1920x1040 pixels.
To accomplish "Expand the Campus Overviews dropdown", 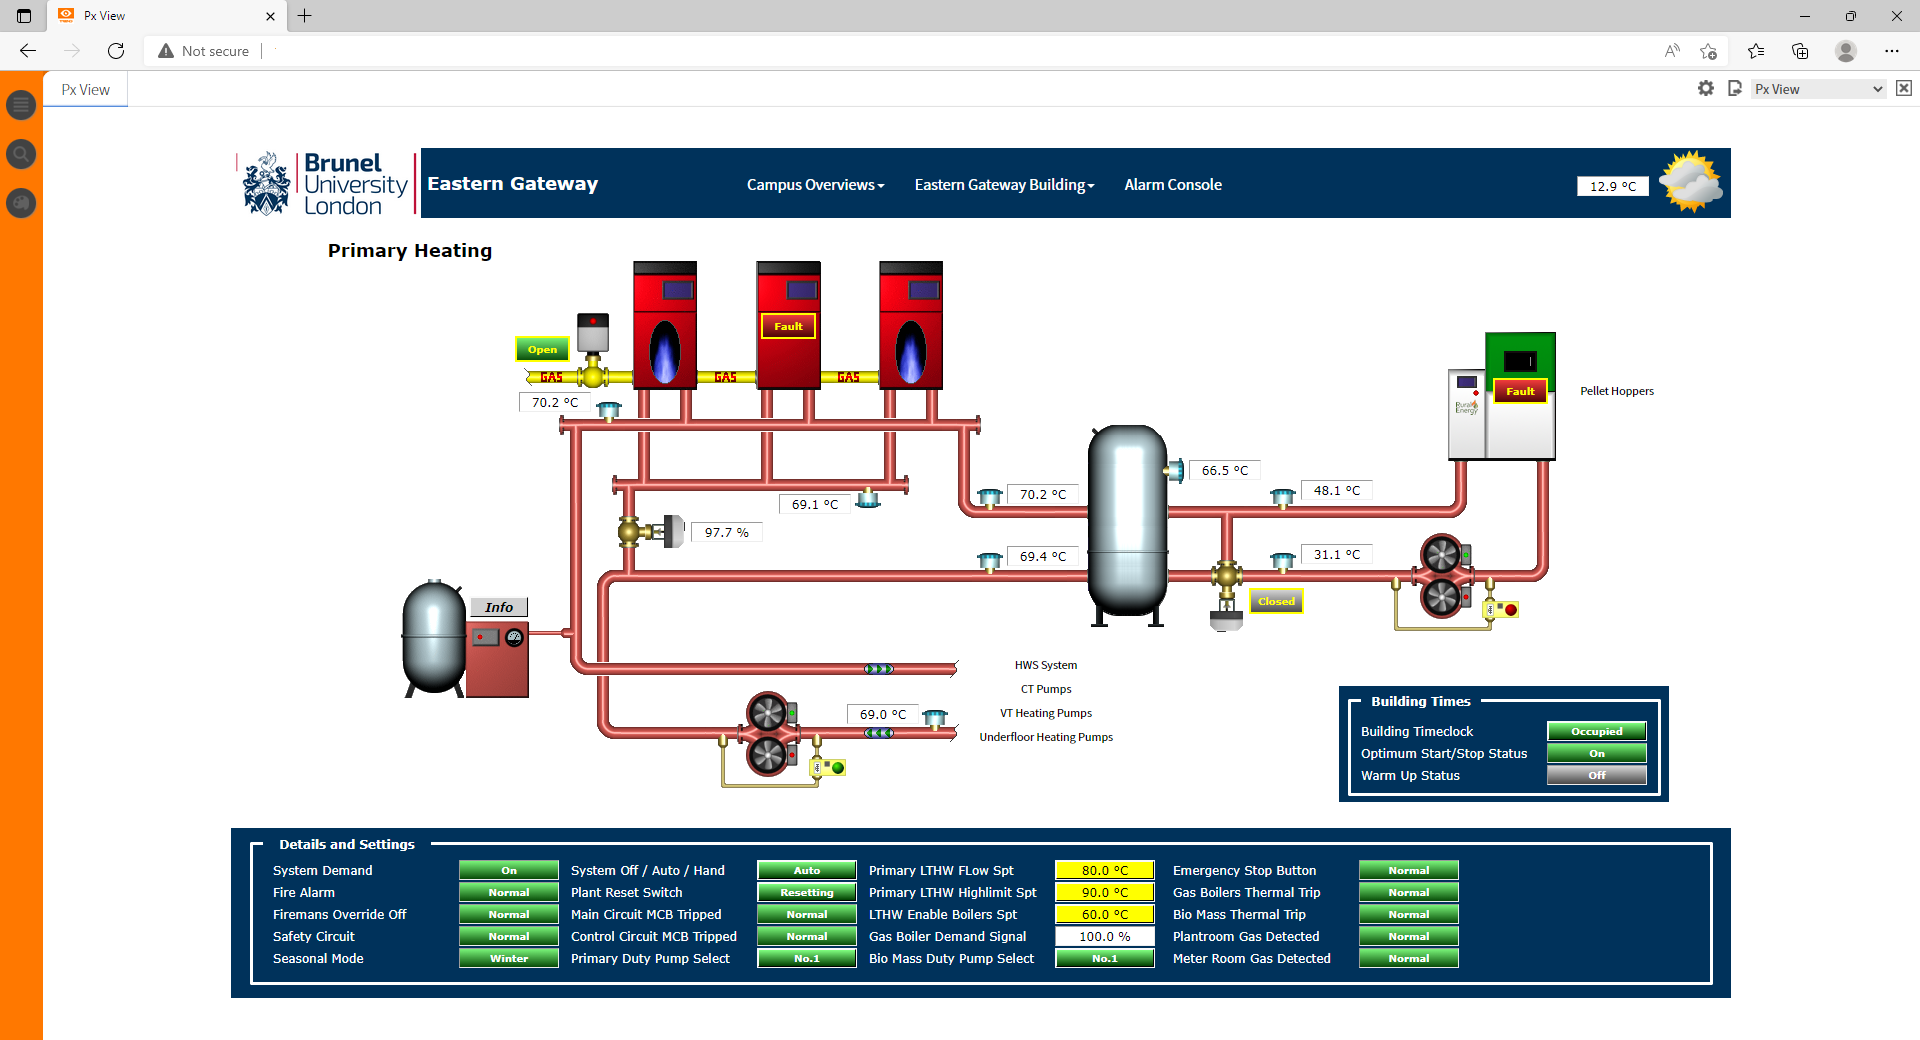I will point(815,185).
